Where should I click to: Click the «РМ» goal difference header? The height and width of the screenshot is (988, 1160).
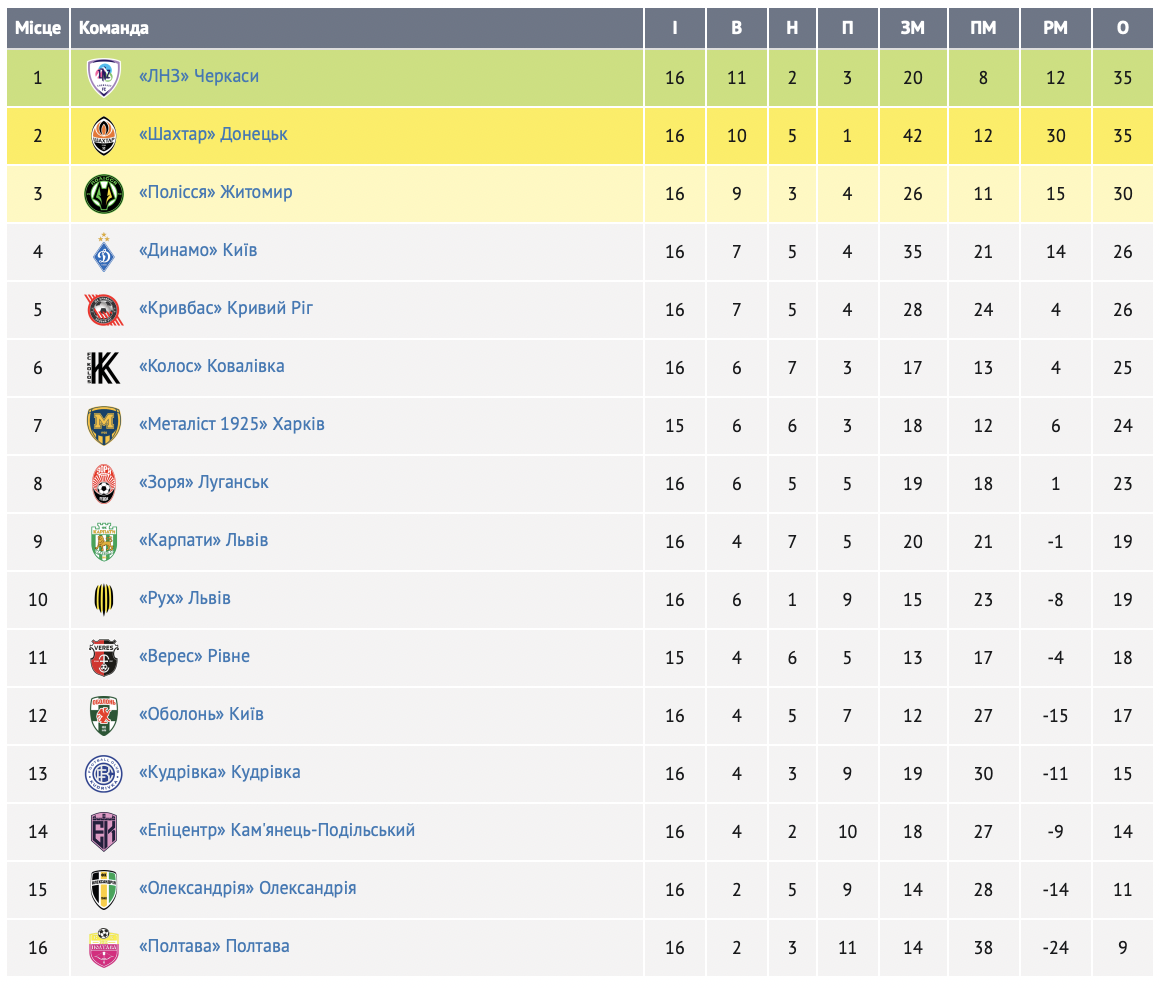(x=1056, y=28)
